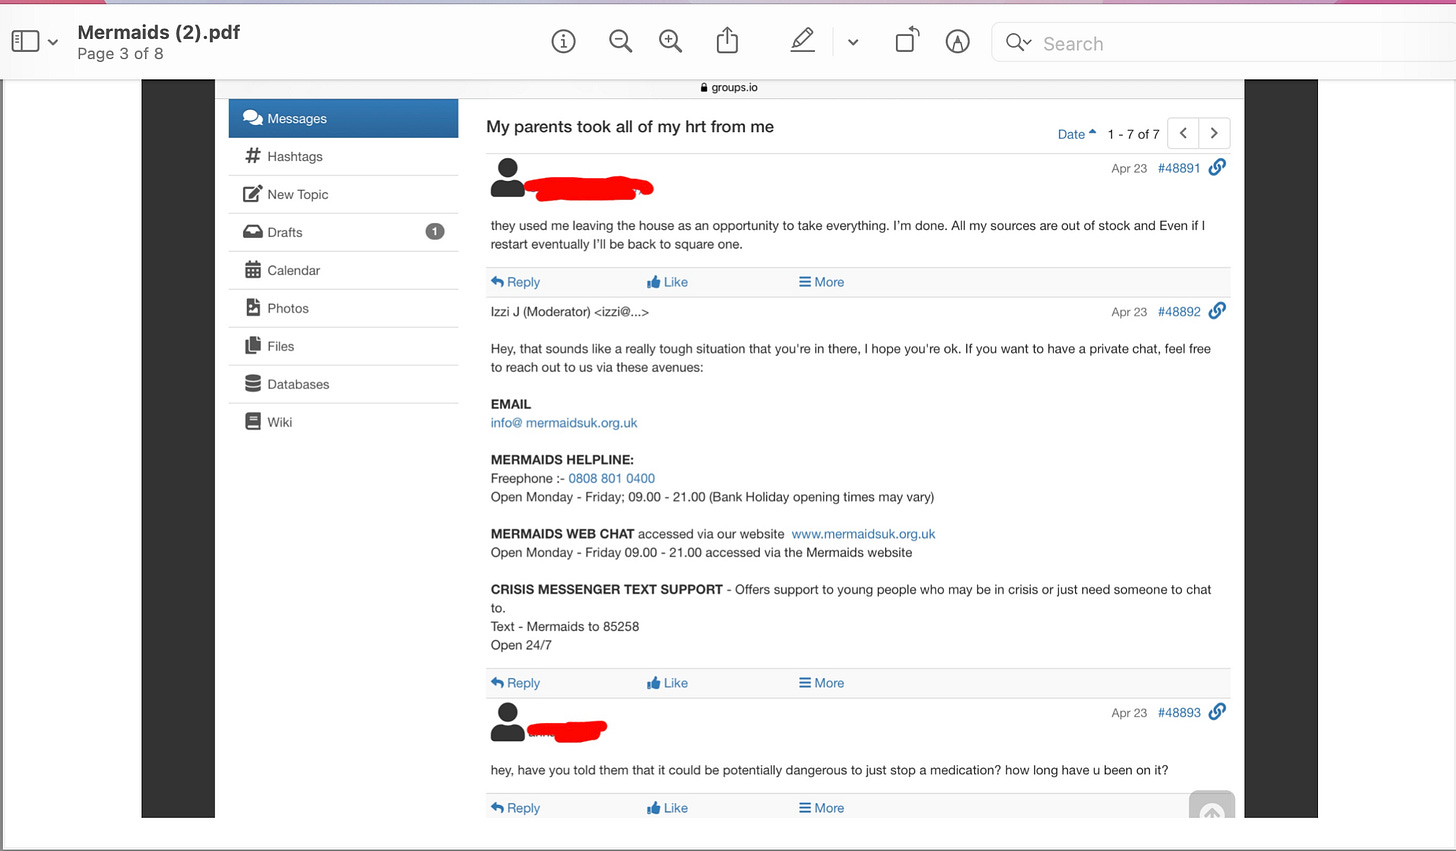Copy permalink icon for message #48893
Image resolution: width=1456 pixels, height=851 pixels.
coord(1217,712)
